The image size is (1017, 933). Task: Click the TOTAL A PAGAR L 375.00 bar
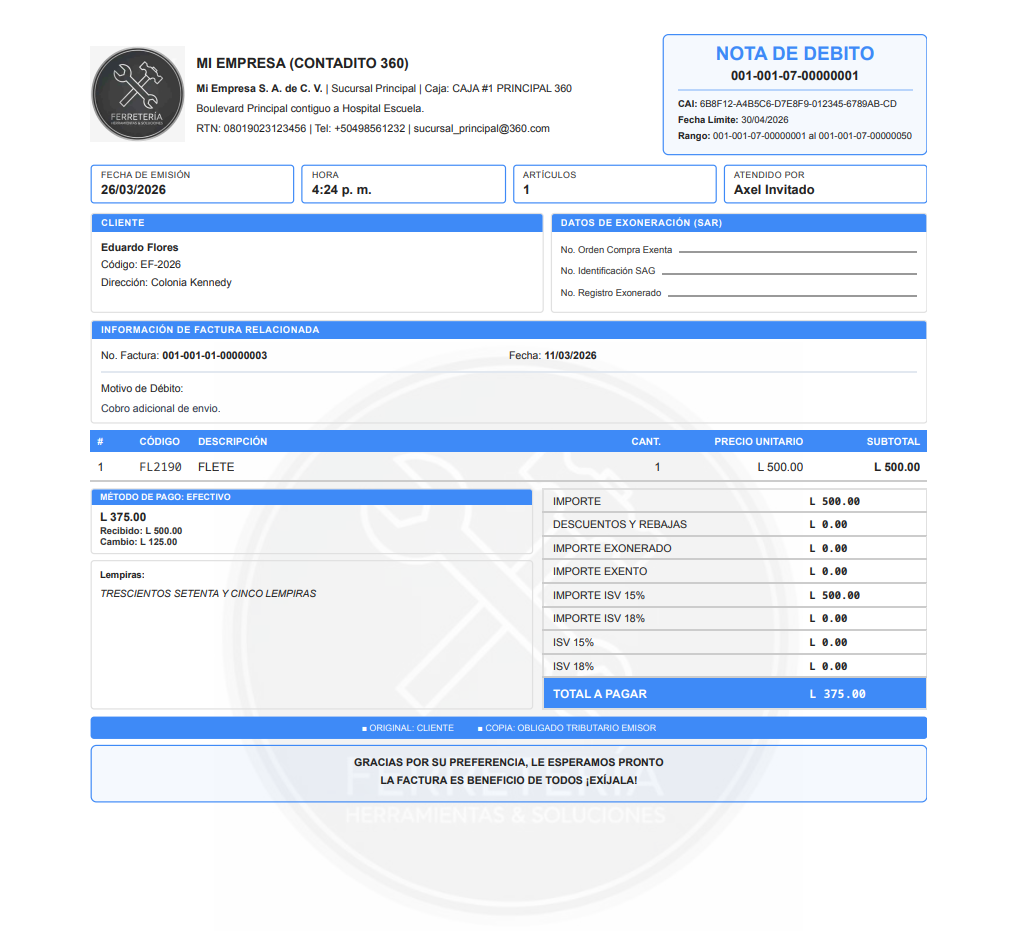(x=734, y=694)
